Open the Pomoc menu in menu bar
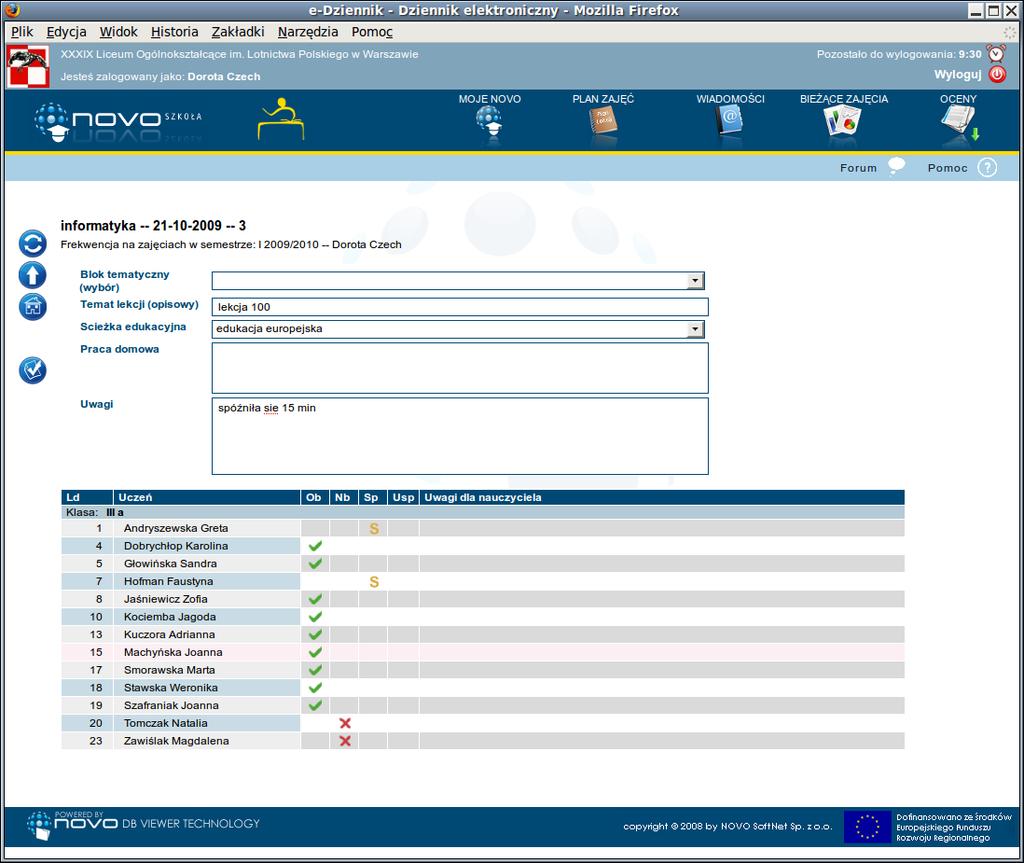Viewport: 1024px width, 863px height. [372, 32]
